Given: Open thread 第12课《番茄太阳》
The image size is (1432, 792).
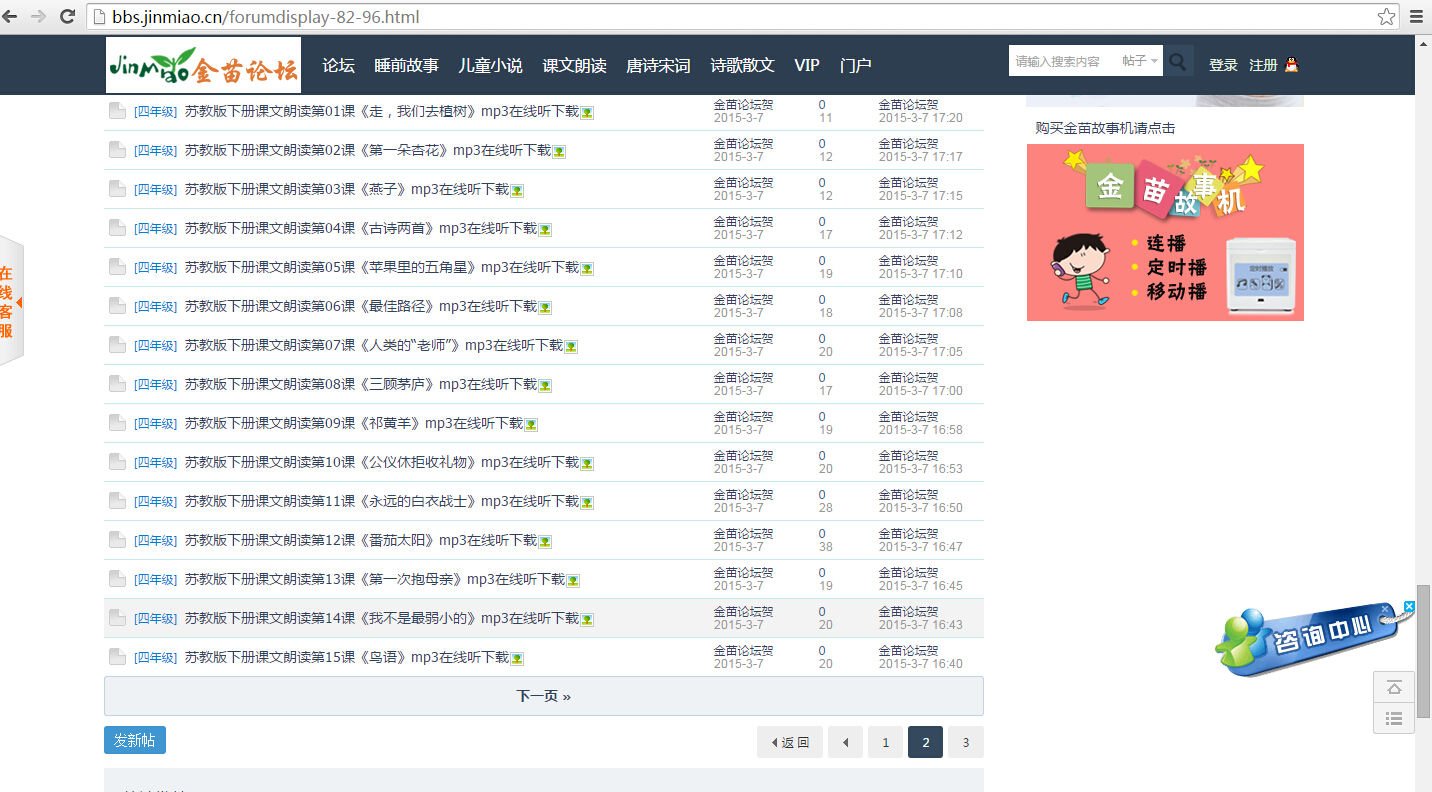Looking at the screenshot, I should (x=361, y=540).
